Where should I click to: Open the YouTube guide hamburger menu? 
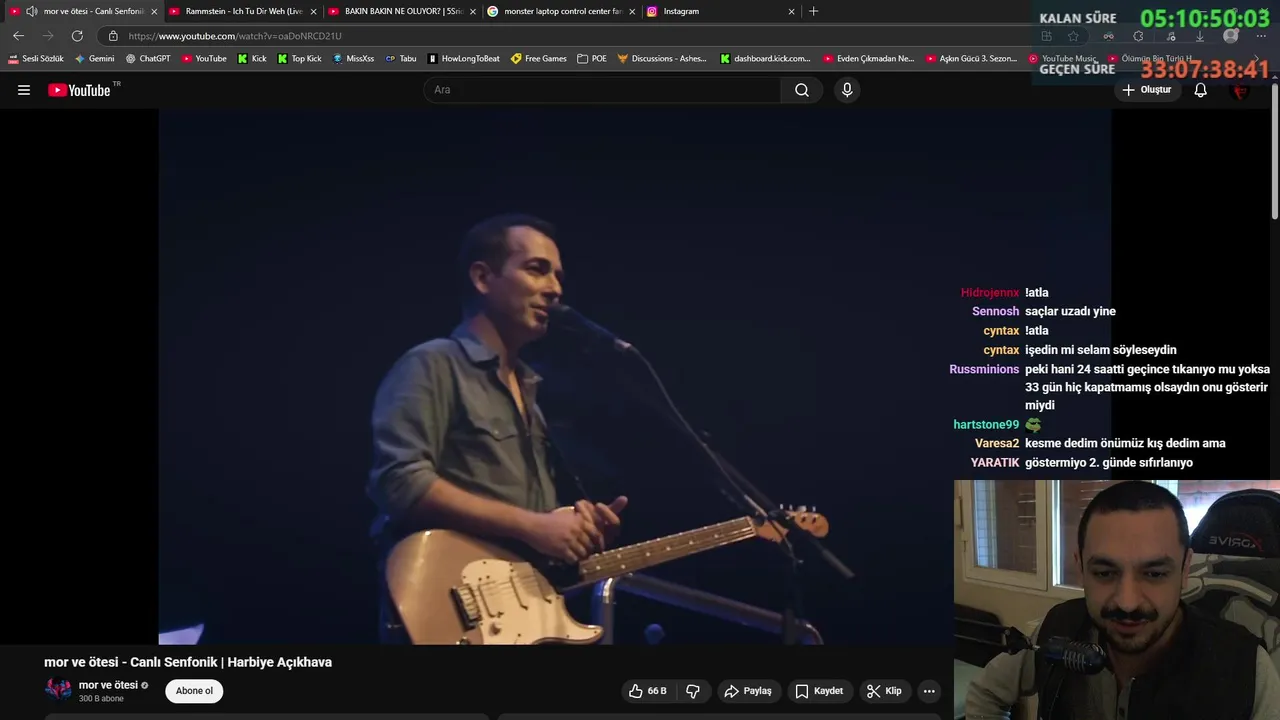point(24,90)
